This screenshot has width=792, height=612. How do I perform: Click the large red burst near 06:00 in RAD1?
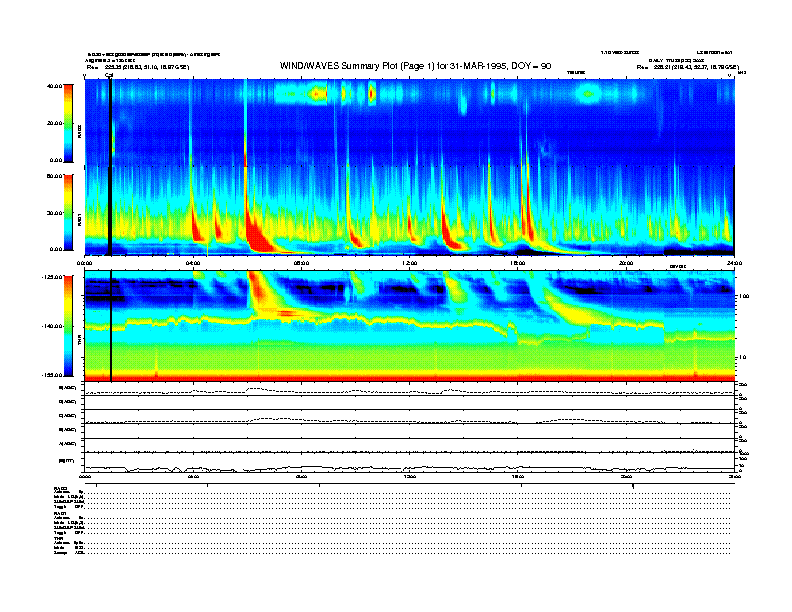(258, 232)
